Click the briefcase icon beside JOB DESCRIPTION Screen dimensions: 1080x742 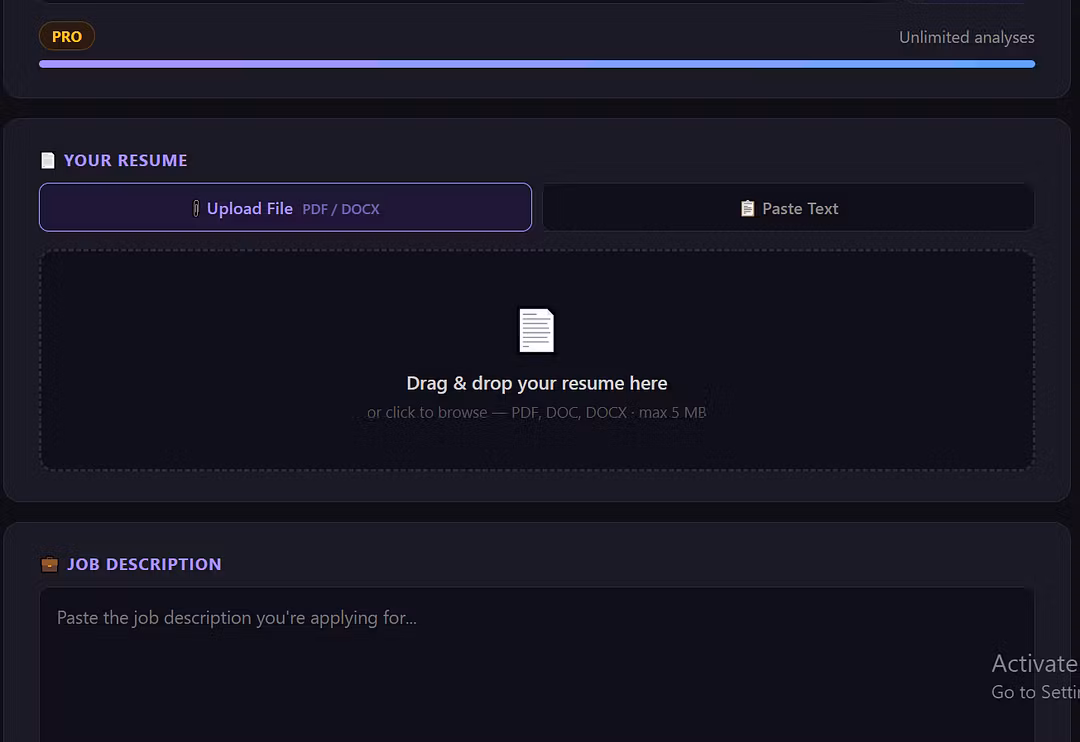(50, 564)
